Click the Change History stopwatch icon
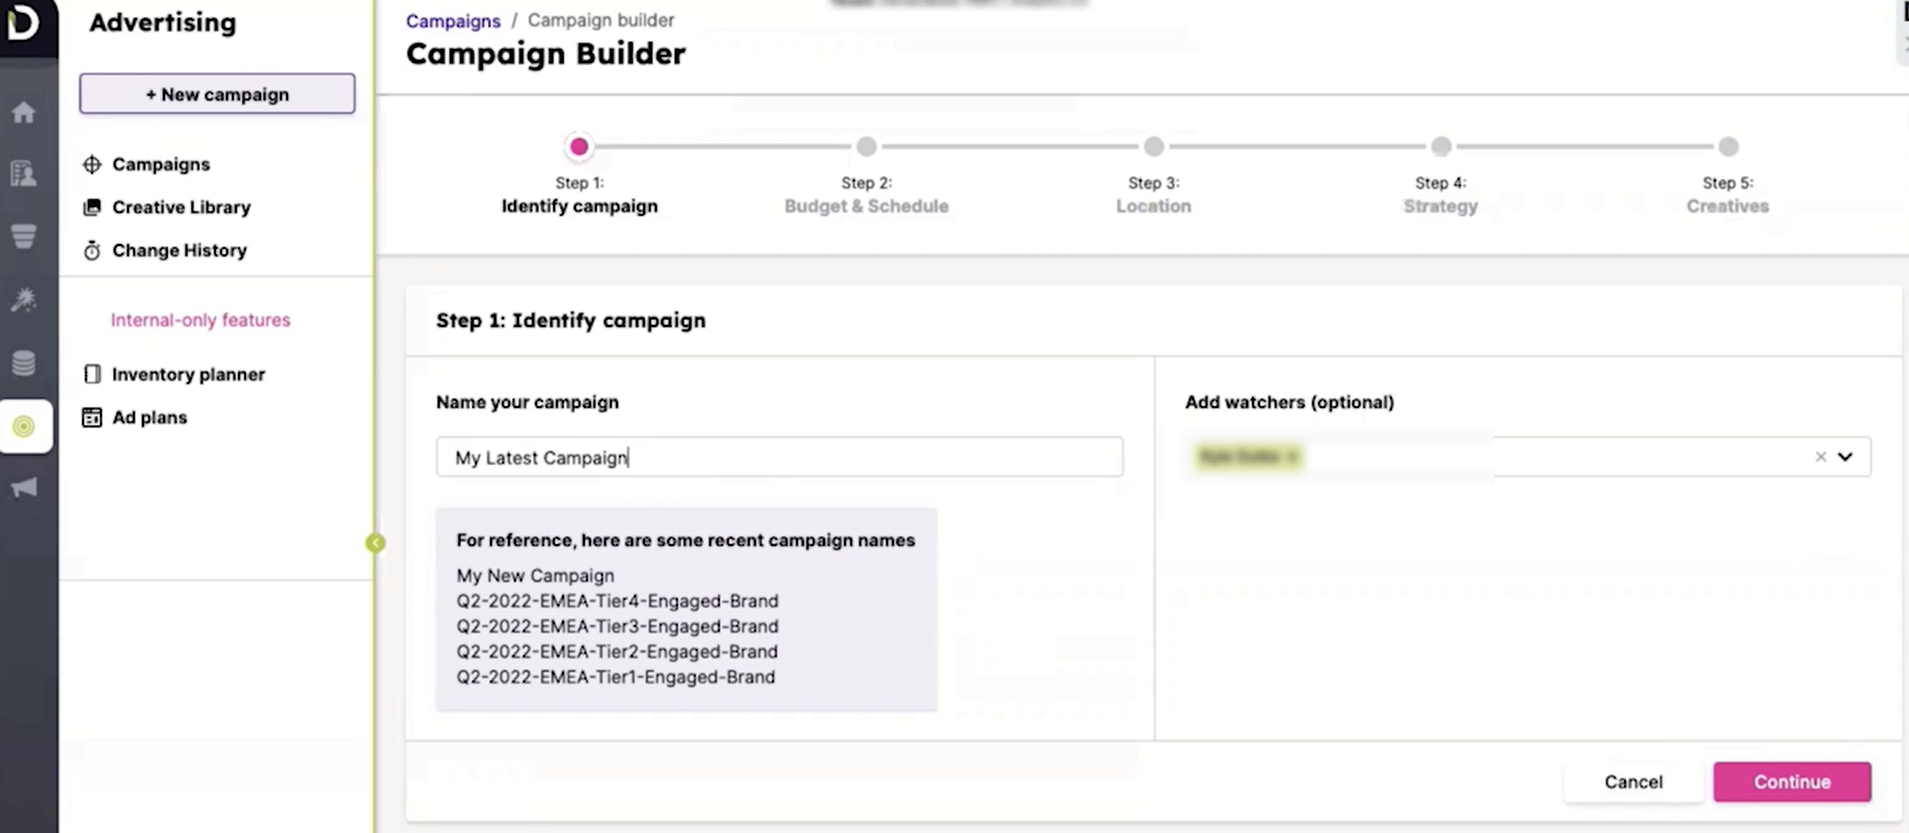The image size is (1909, 833). coord(92,250)
